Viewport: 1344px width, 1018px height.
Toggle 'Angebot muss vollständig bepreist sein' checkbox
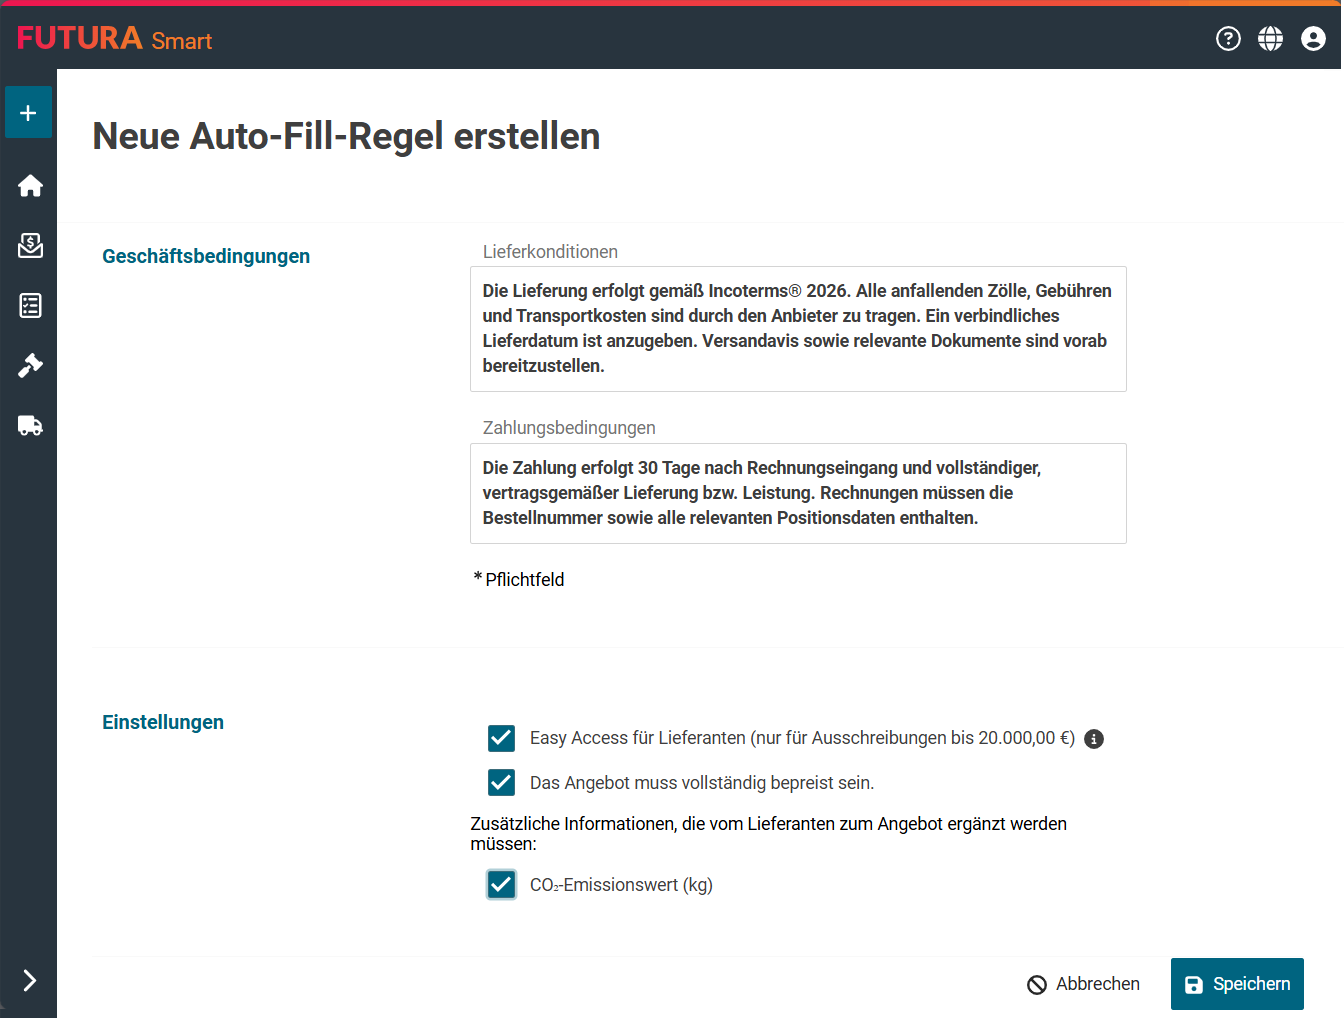pos(501,782)
